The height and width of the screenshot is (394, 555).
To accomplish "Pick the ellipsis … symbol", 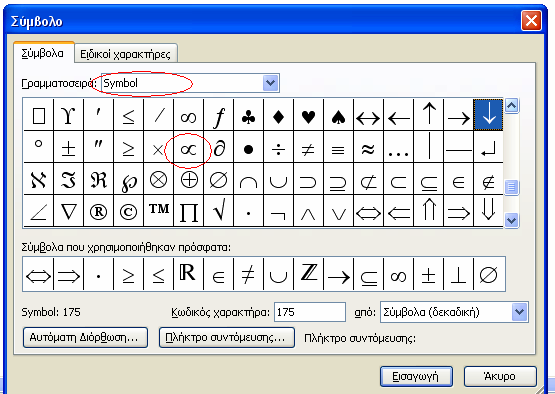I will [x=399, y=147].
